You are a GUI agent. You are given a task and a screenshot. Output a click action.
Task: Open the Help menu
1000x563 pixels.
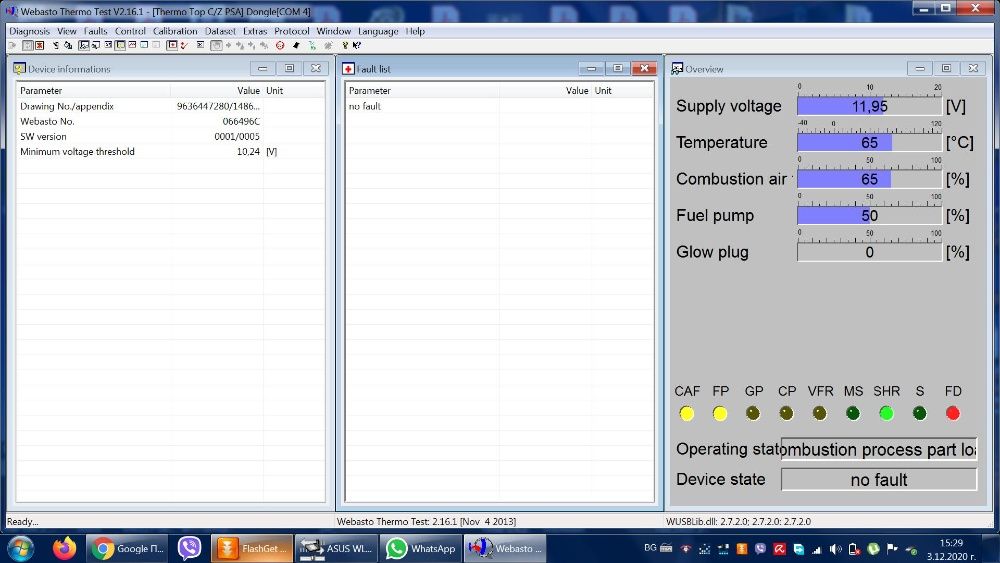415,31
